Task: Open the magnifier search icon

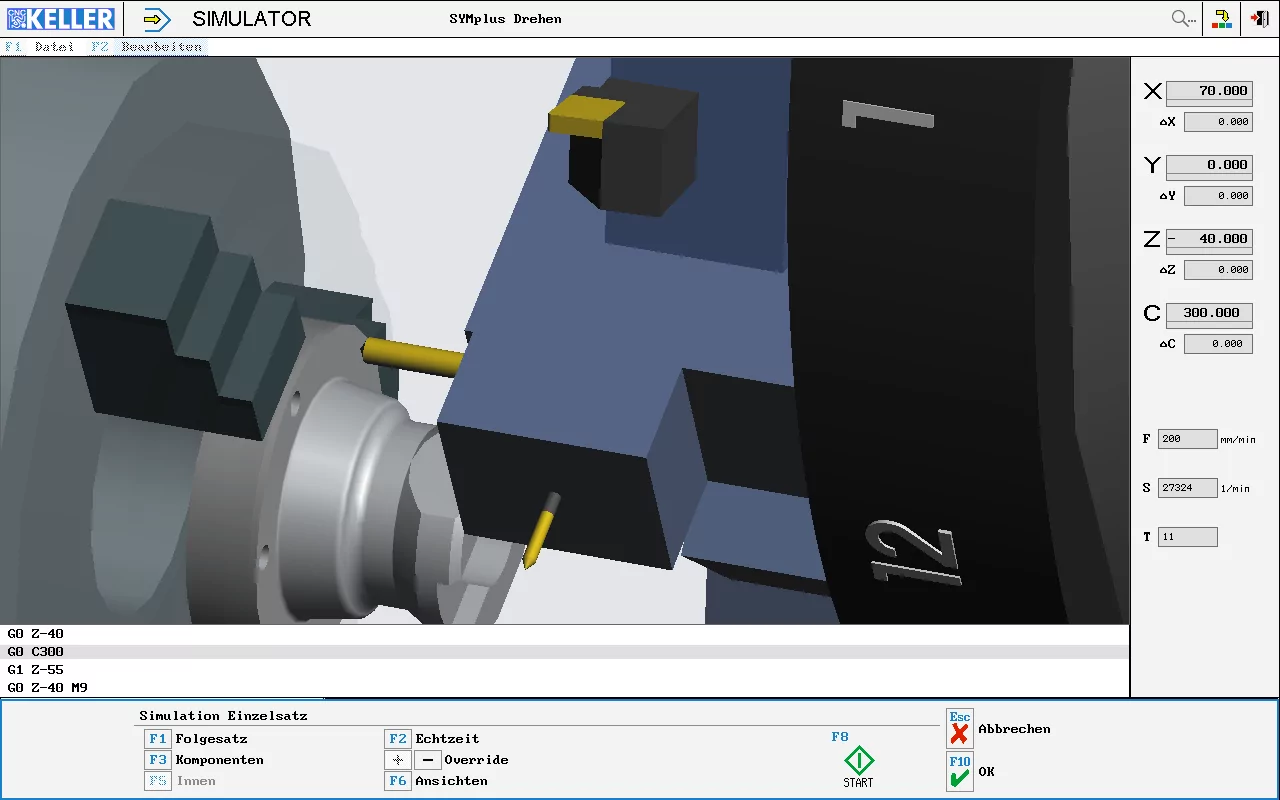Action: click(1184, 19)
